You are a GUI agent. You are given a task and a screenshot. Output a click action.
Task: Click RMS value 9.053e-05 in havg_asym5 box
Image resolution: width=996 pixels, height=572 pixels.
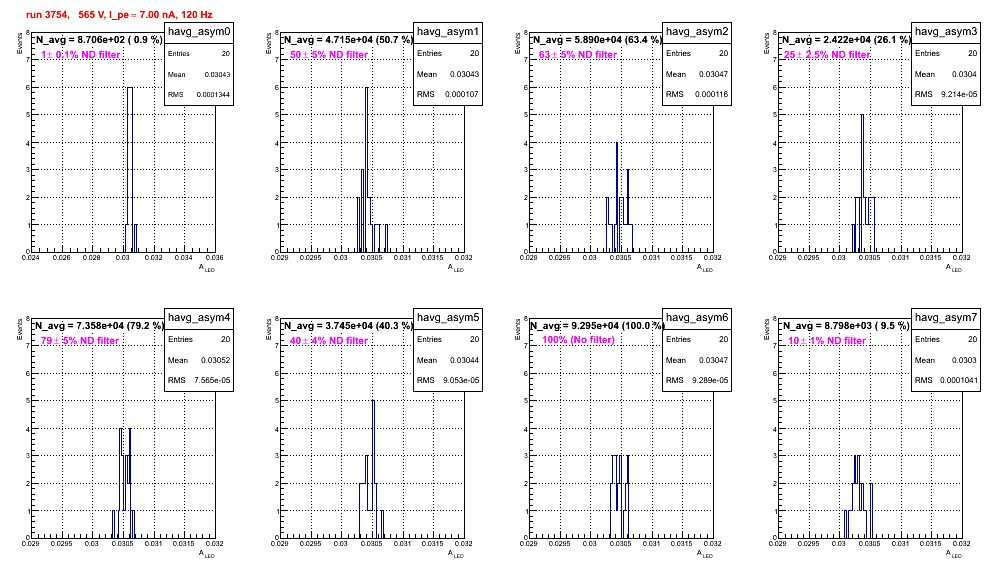click(x=461, y=380)
